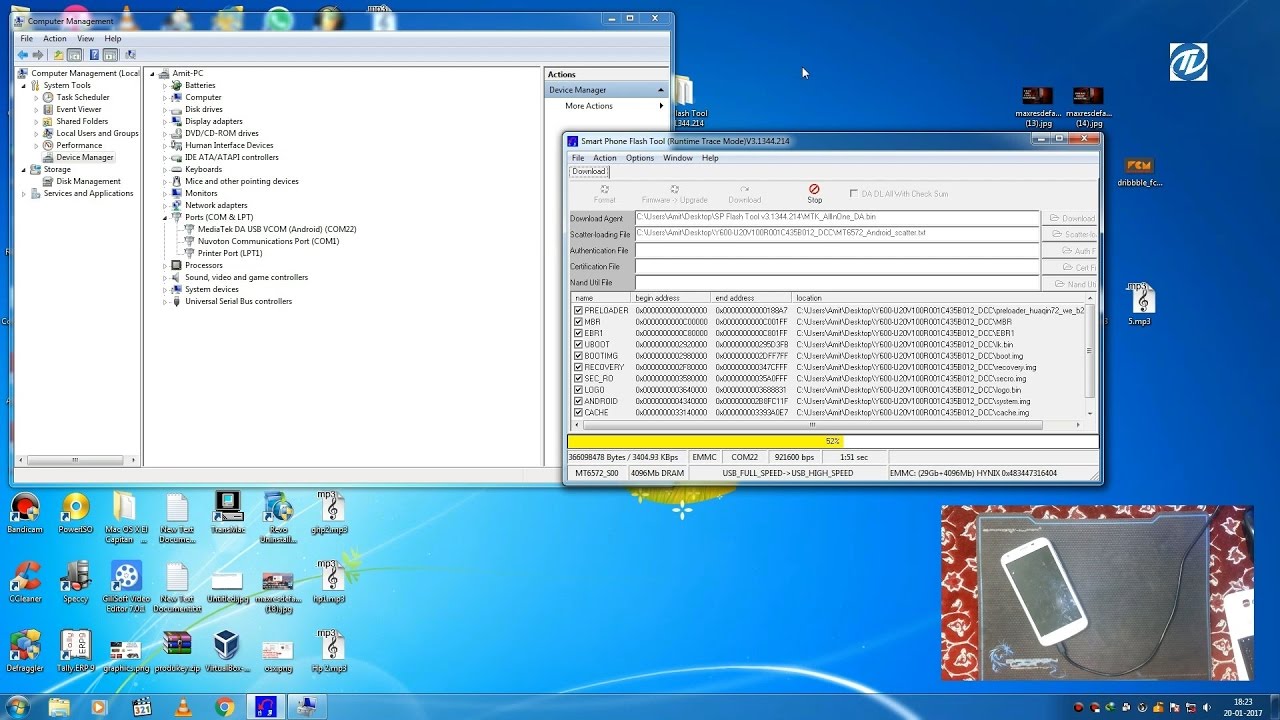This screenshot has height=720, width=1280.
Task: Select Download tab in Flash Tool
Action: click(x=588, y=172)
